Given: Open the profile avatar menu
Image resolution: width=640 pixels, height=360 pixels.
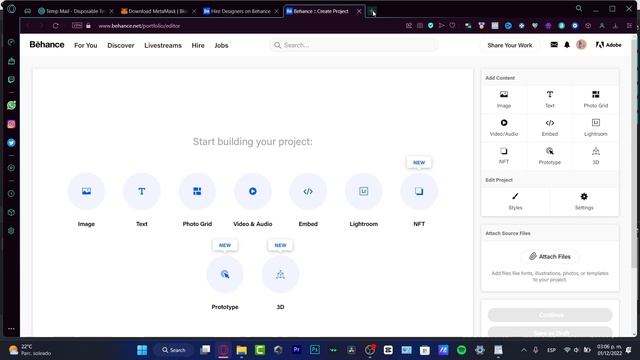Looking at the screenshot, I should click(581, 45).
